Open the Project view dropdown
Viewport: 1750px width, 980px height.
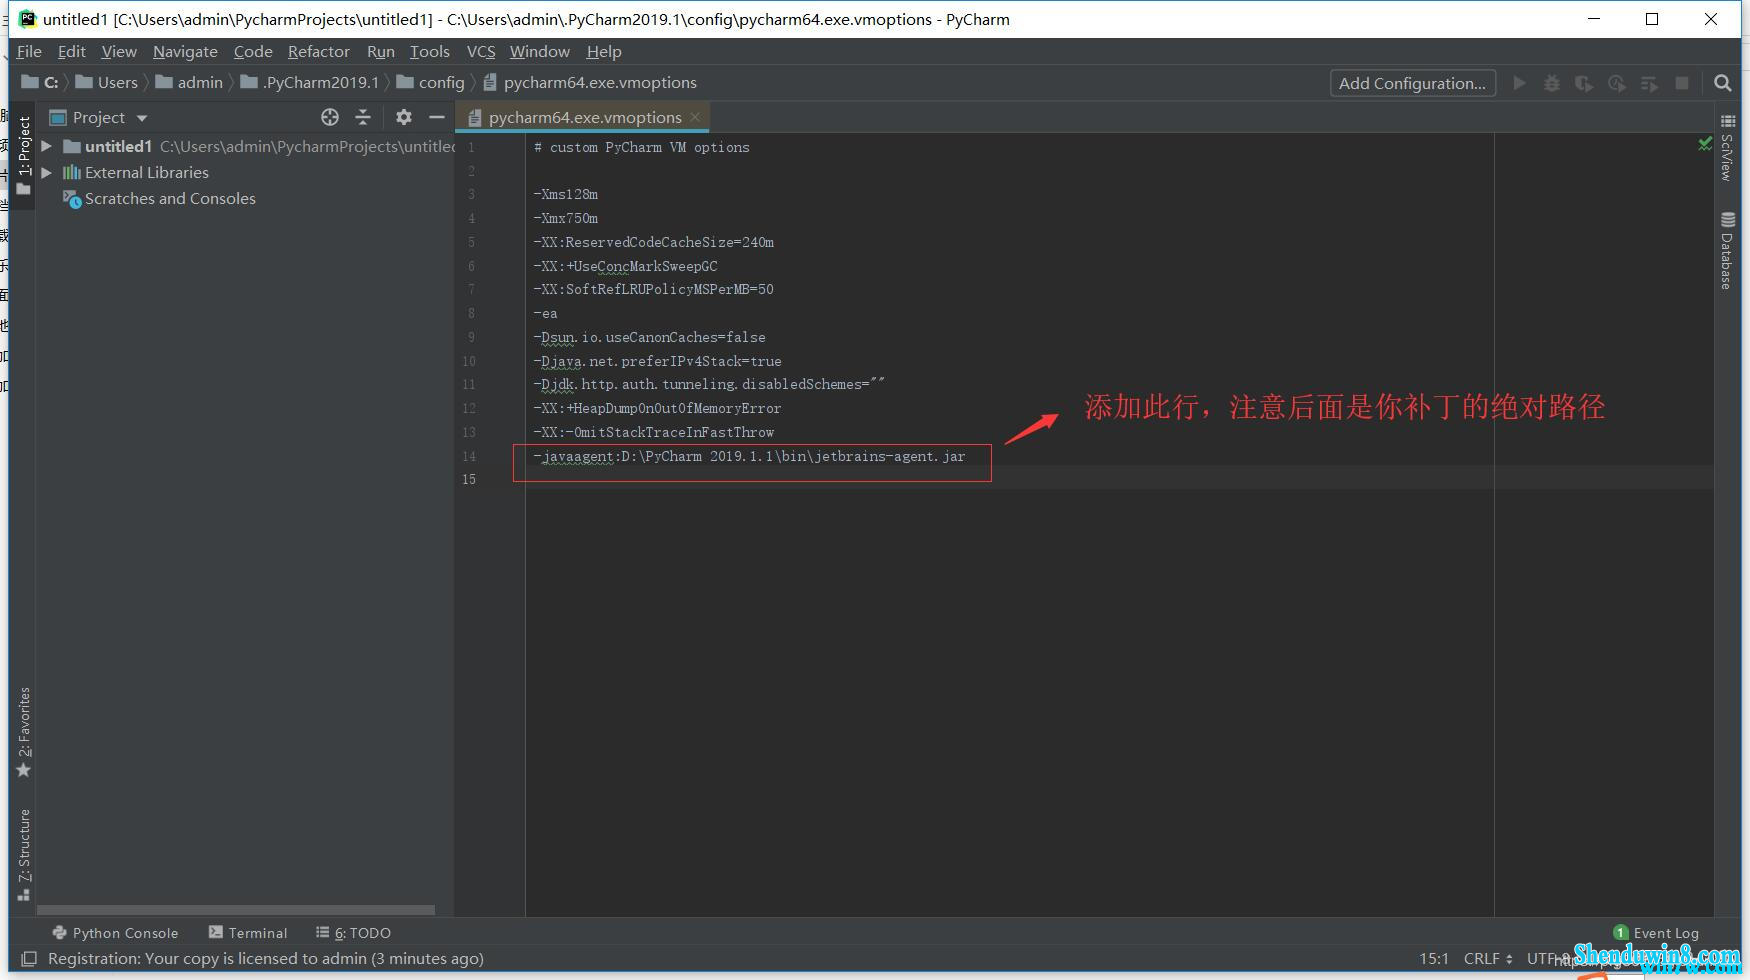point(142,118)
